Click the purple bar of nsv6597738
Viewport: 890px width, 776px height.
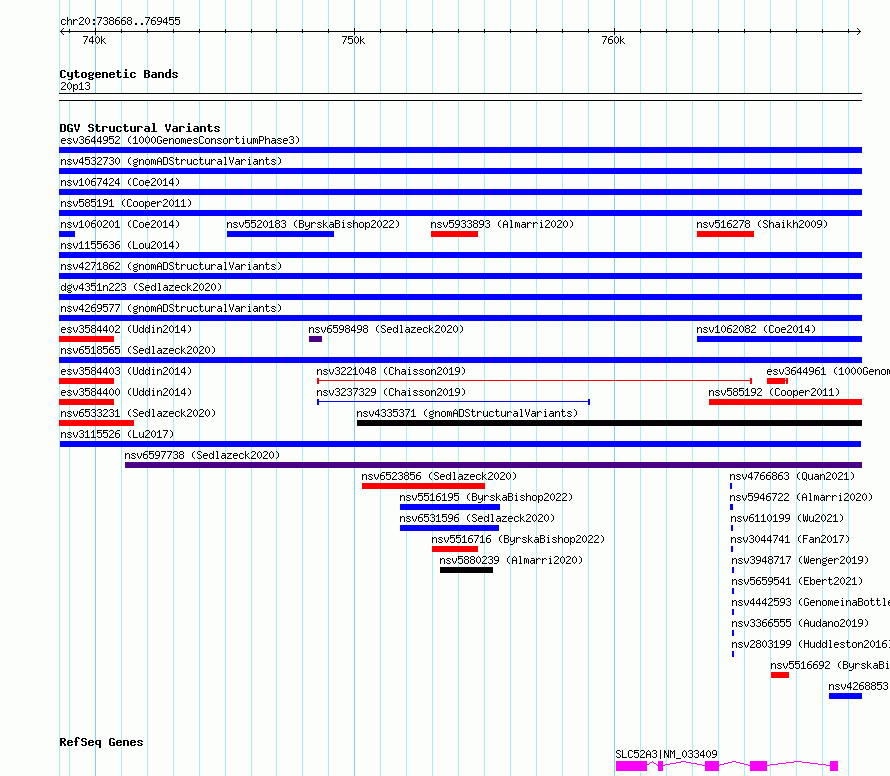tap(493, 465)
